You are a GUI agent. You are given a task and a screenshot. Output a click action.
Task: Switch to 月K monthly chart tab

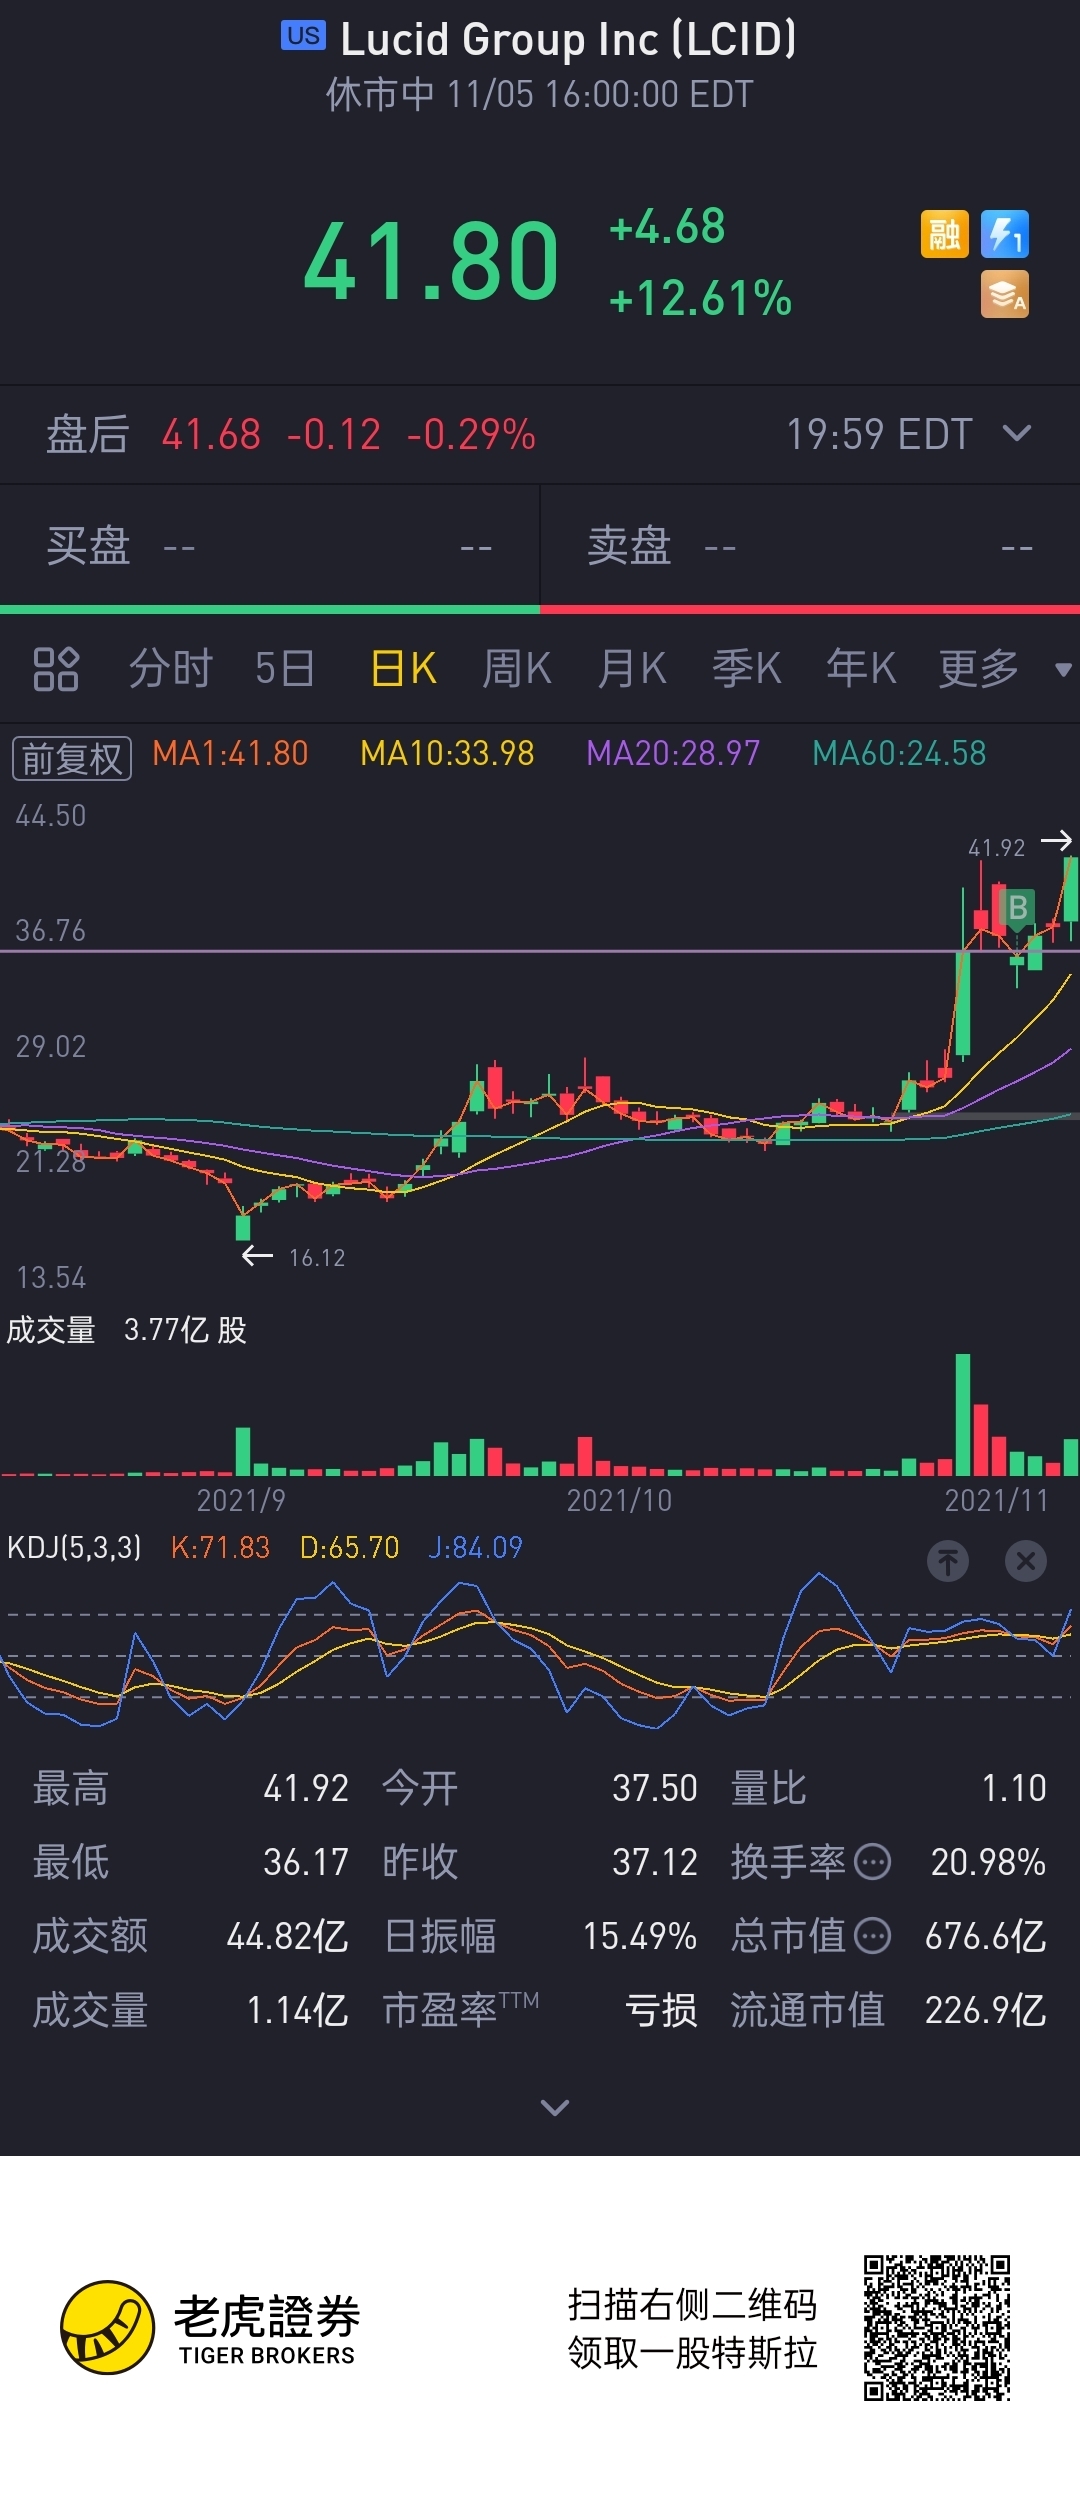coord(632,668)
